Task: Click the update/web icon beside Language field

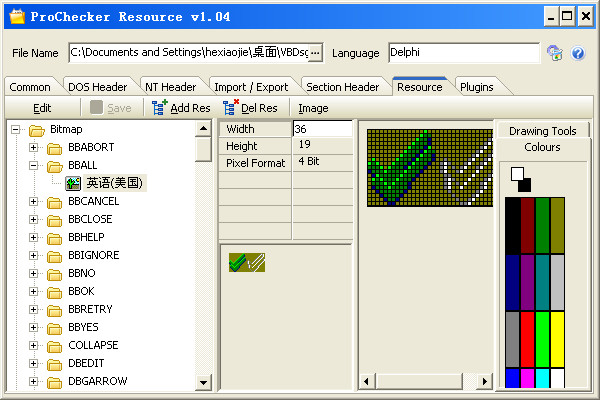Action: pos(555,53)
